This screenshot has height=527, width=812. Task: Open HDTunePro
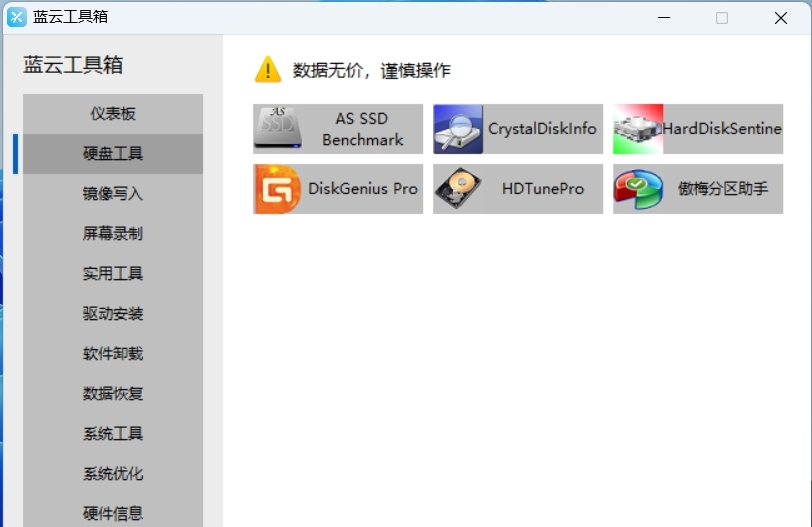[x=518, y=189]
